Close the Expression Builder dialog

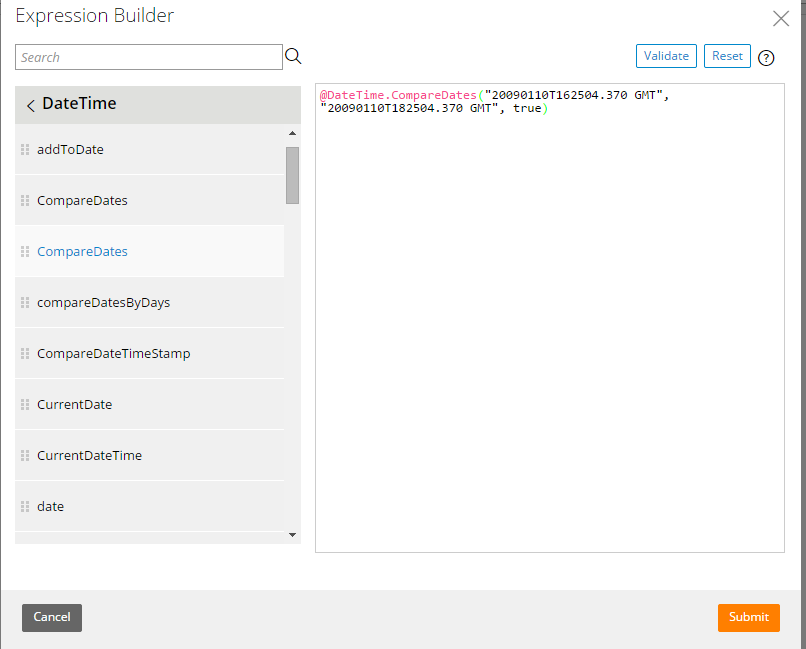tap(781, 18)
